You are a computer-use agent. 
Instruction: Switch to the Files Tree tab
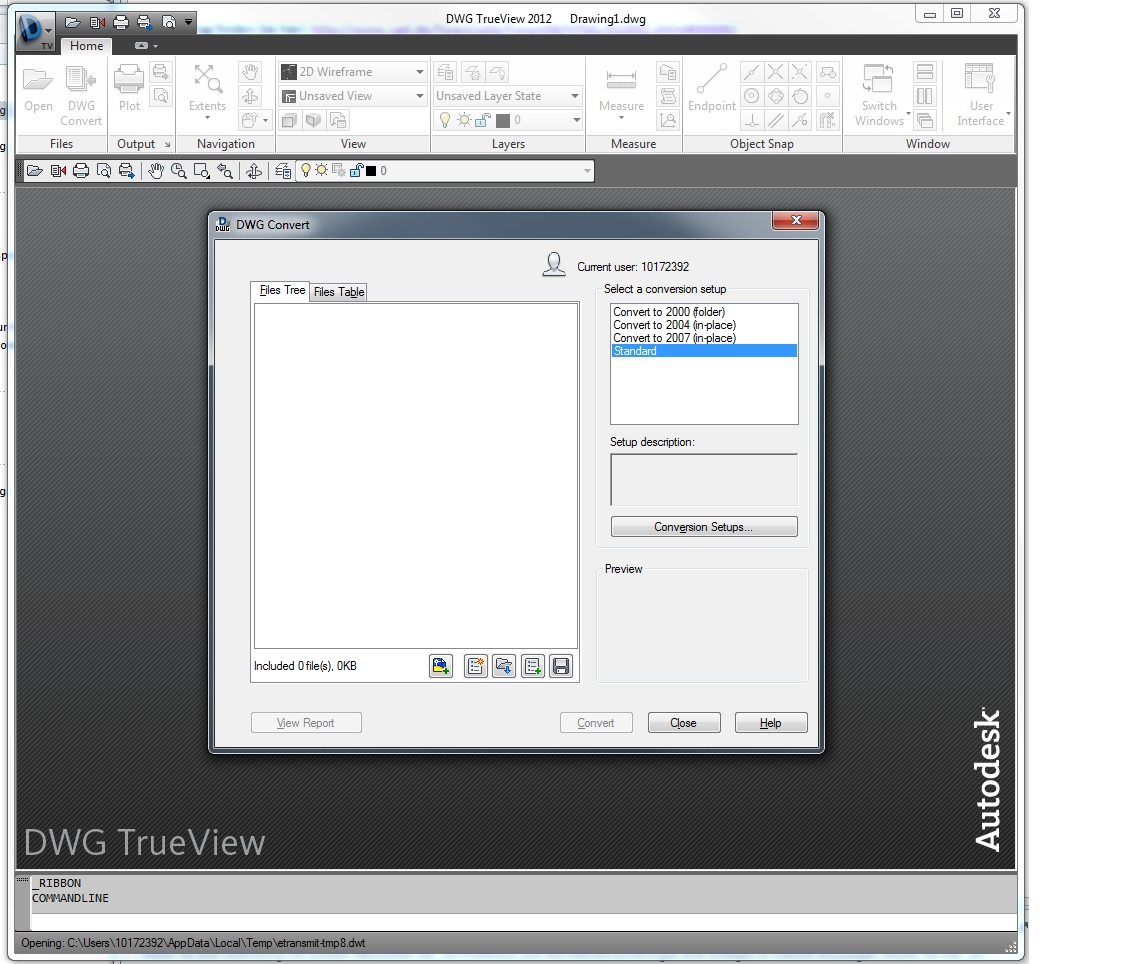coord(282,290)
